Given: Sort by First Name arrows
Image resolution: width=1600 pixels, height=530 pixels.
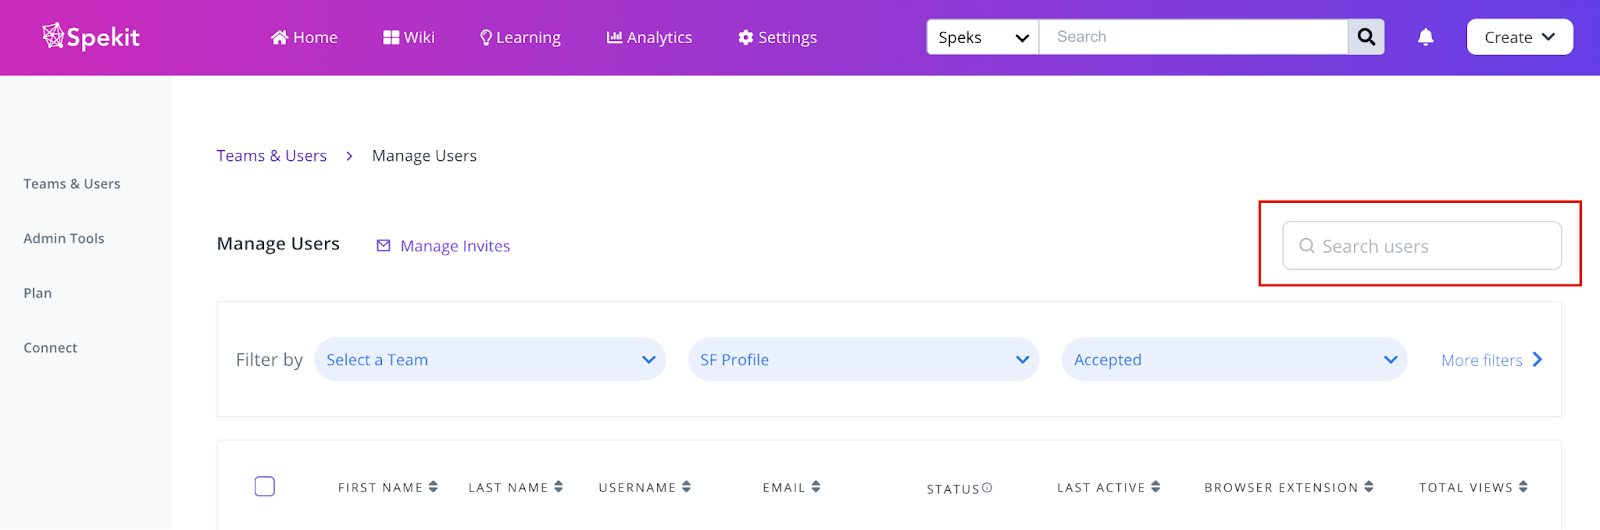Looking at the screenshot, I should (x=433, y=487).
